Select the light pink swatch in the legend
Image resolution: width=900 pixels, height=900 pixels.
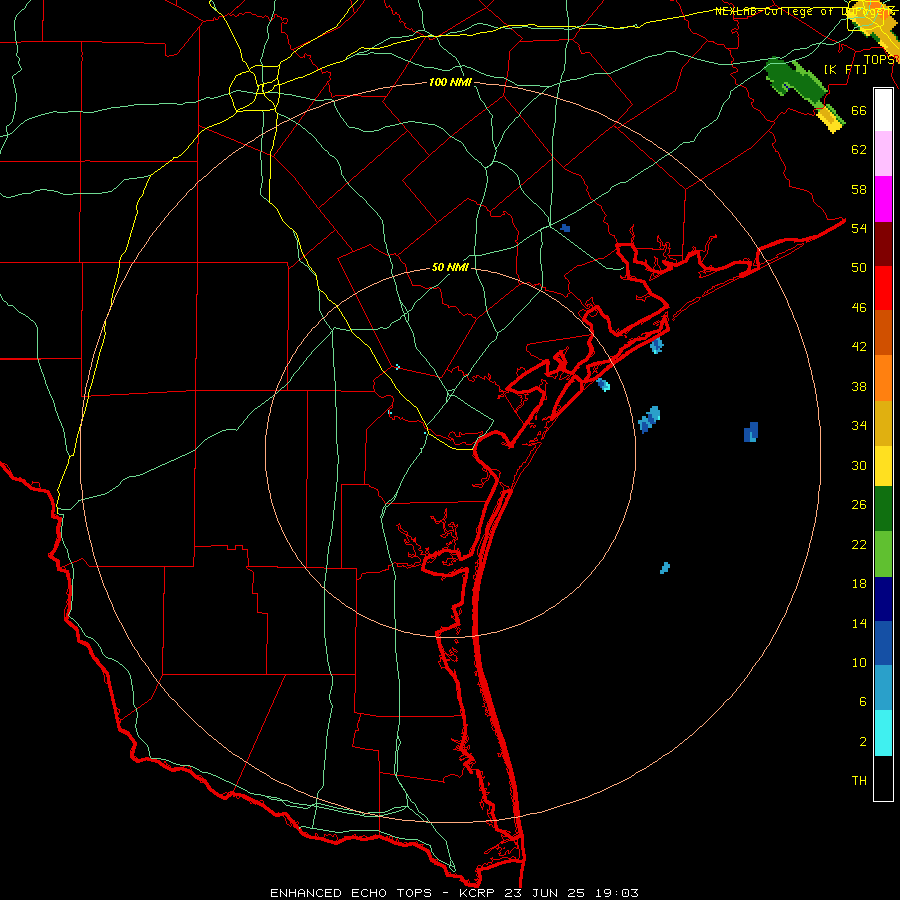(883, 153)
